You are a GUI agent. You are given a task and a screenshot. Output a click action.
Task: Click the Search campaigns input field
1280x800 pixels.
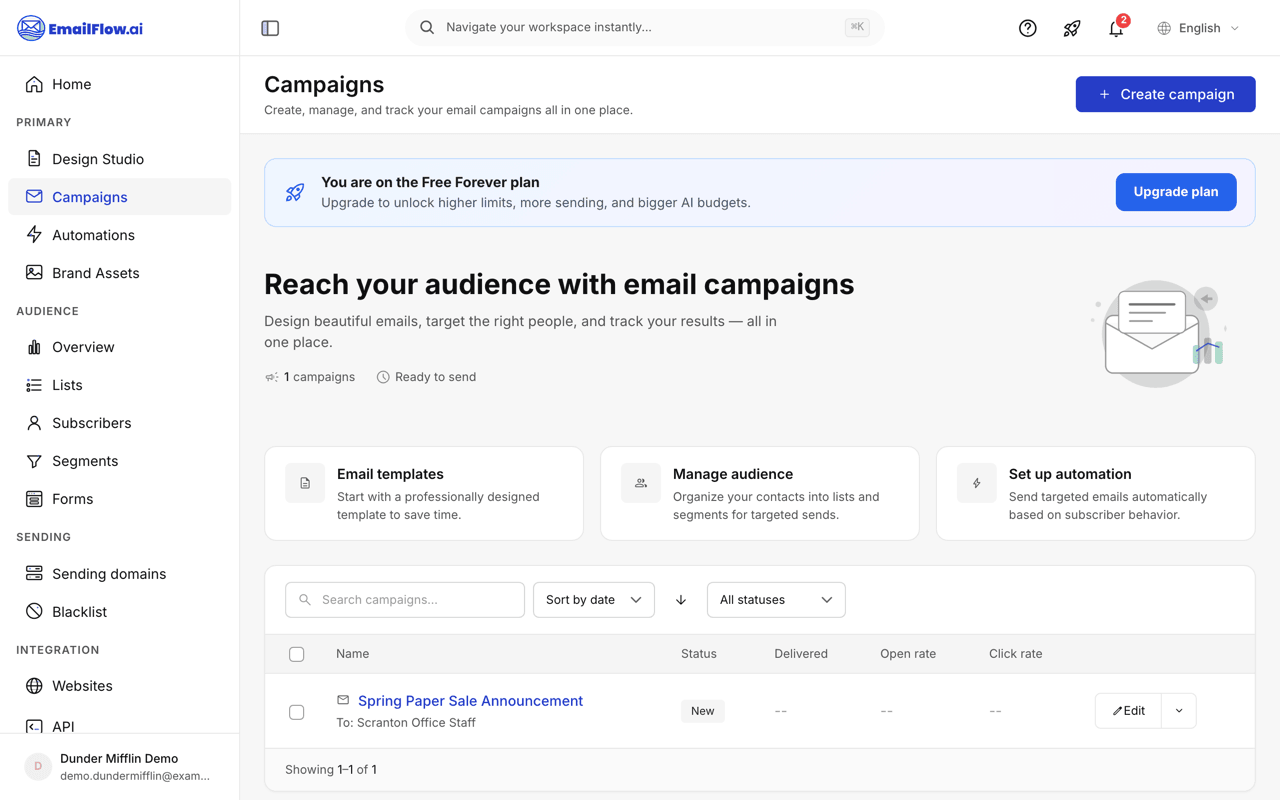(405, 600)
